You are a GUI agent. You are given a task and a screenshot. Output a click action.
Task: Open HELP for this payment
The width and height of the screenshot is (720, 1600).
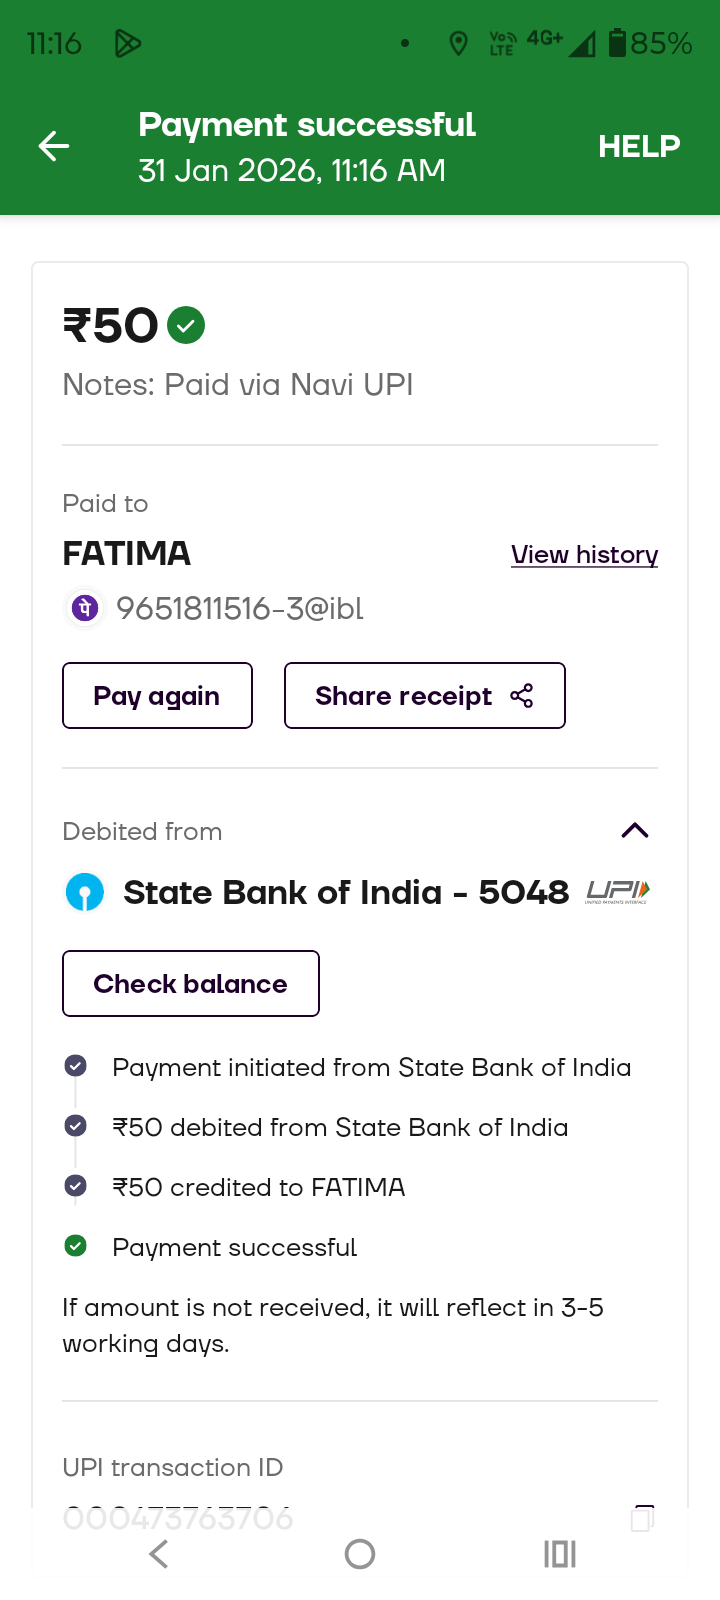(x=639, y=147)
